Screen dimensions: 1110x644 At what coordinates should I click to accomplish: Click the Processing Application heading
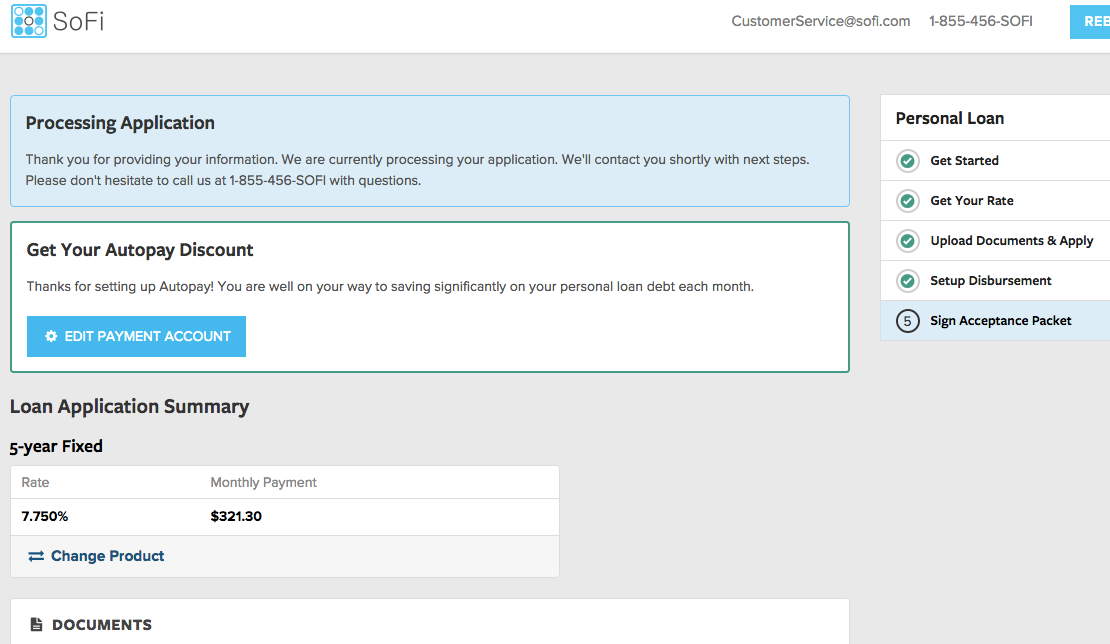(x=120, y=123)
